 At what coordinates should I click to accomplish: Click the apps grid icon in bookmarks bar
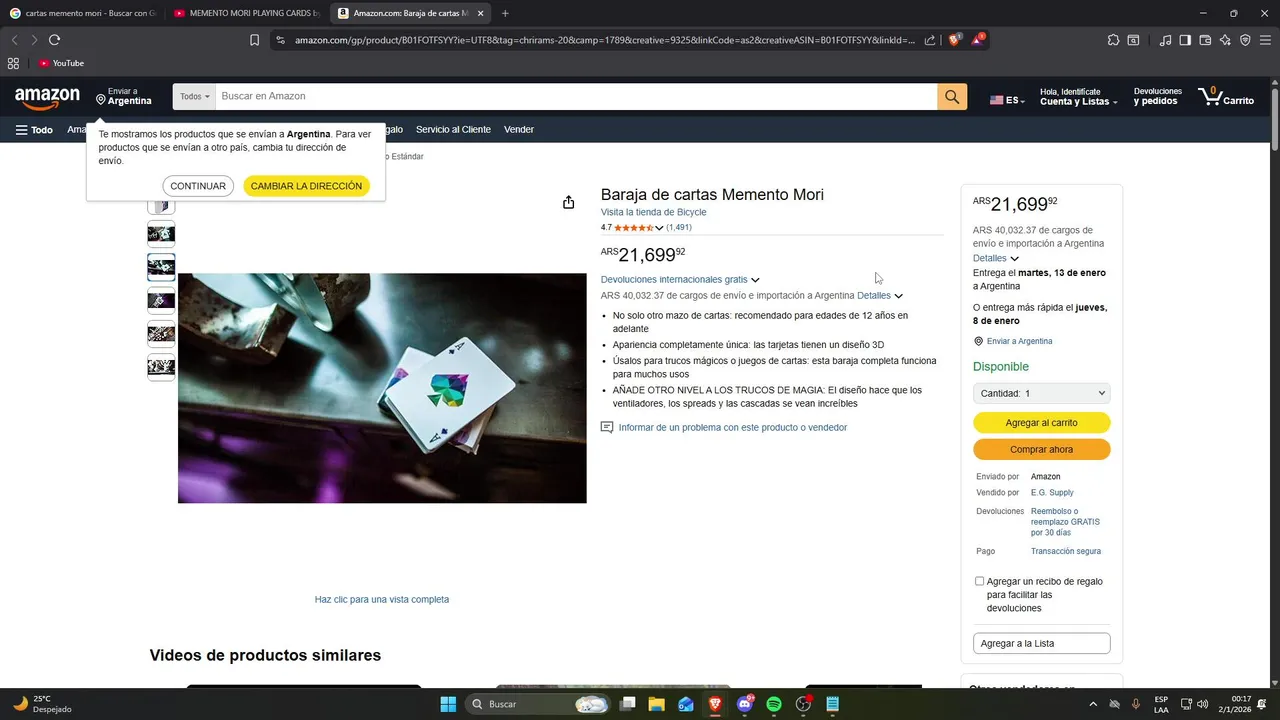point(13,63)
